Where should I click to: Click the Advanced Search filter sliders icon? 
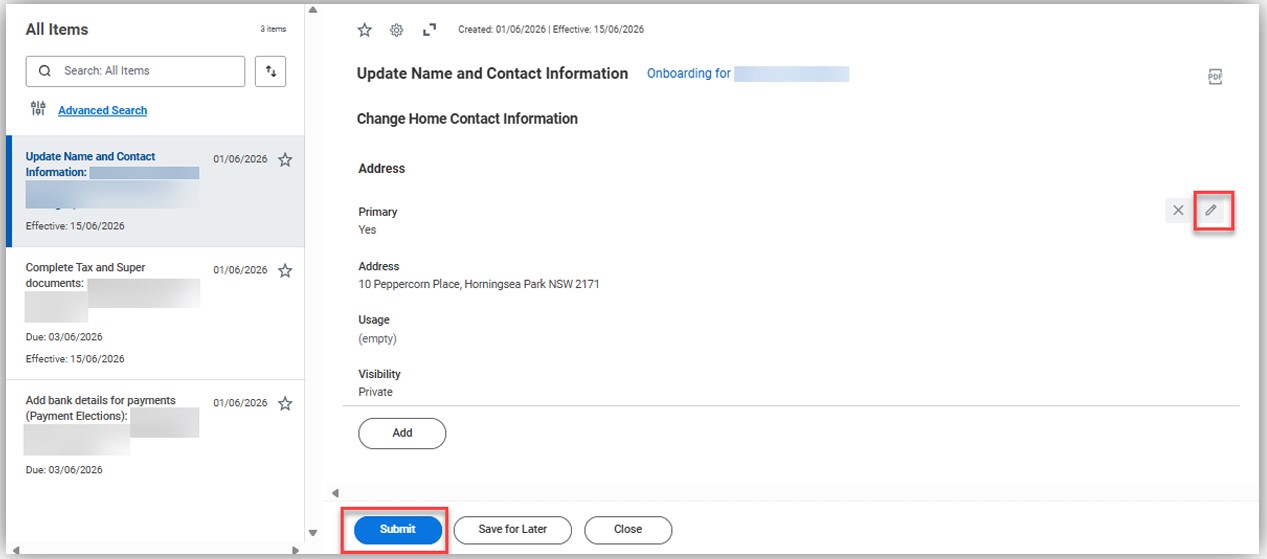[38, 109]
